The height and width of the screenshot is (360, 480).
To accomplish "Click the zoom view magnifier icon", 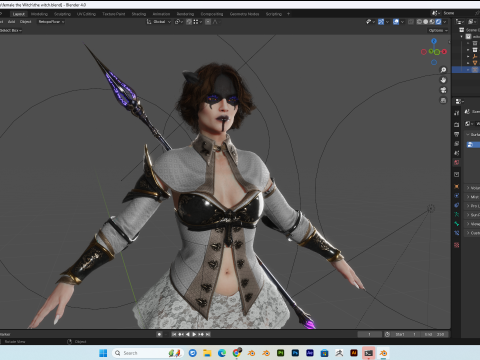I will pyautogui.click(x=443, y=70).
